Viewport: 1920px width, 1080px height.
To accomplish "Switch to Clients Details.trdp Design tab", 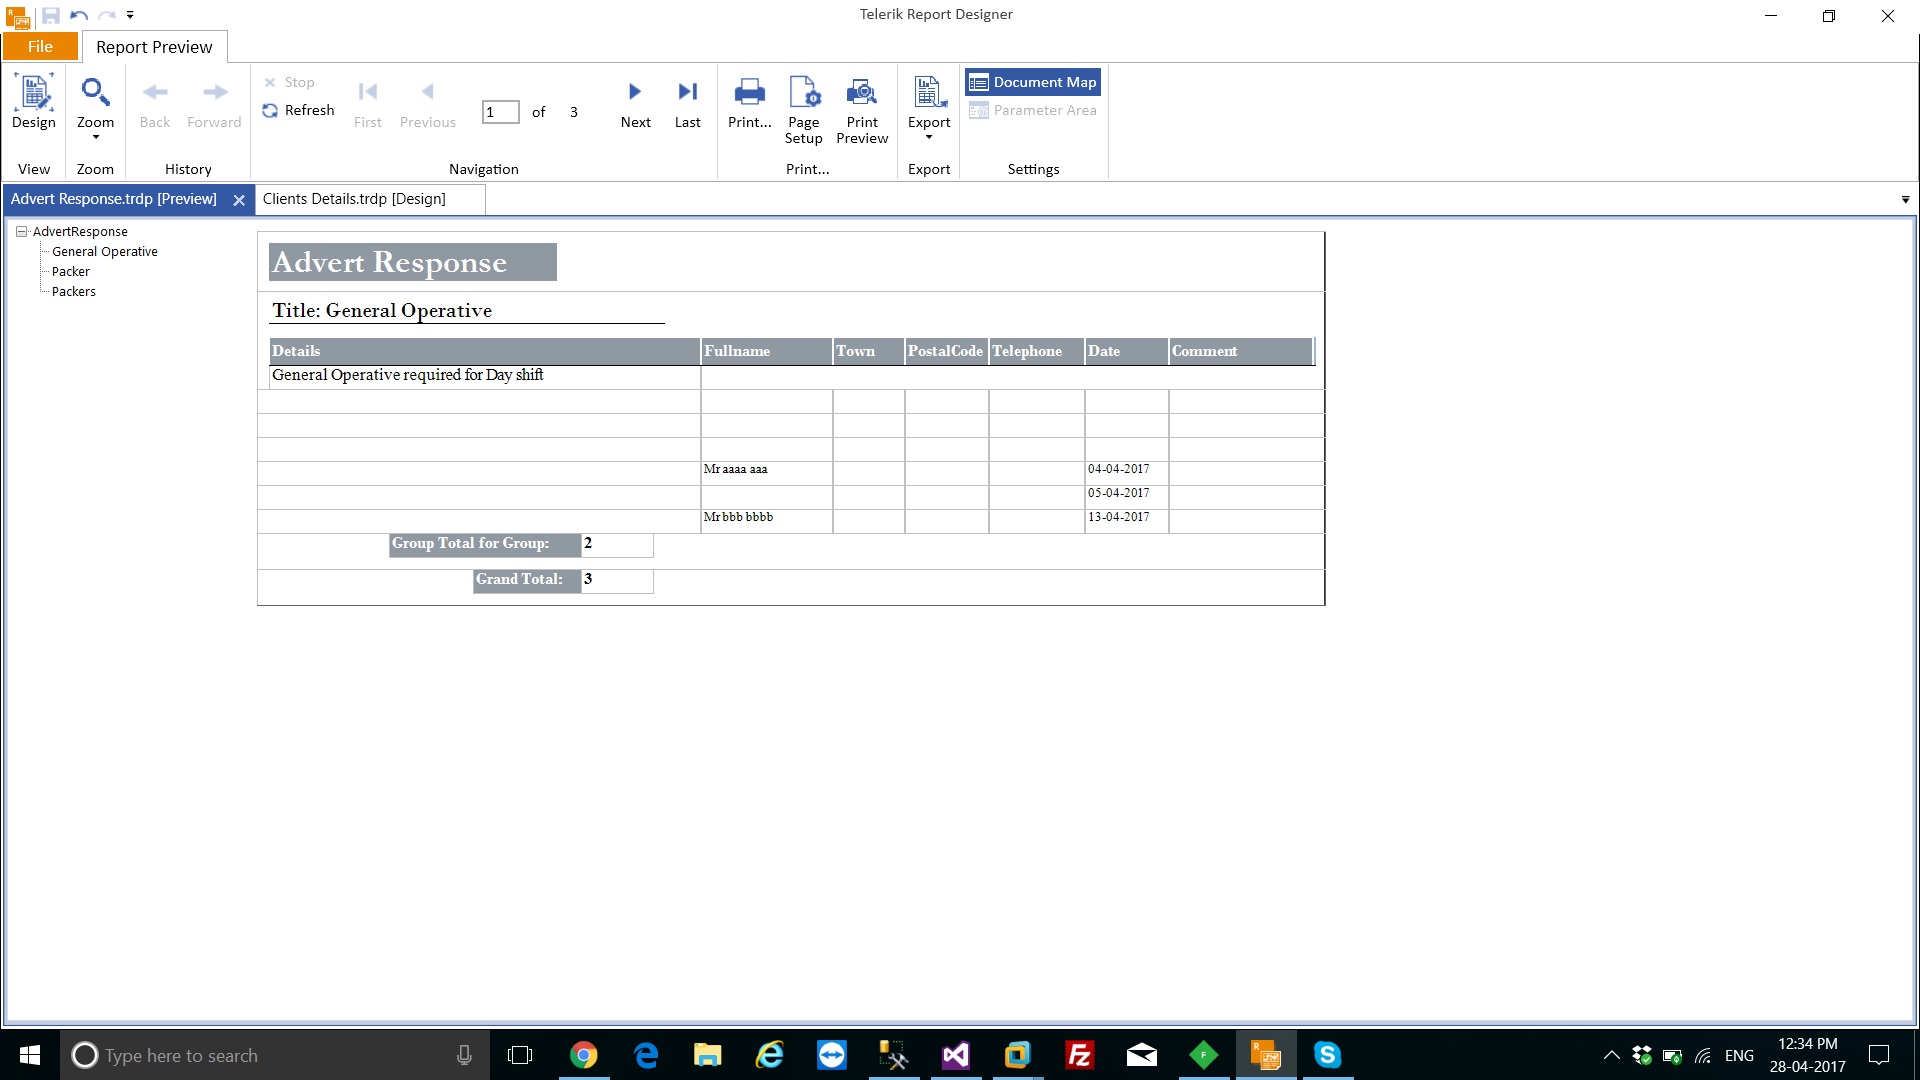I will coord(354,199).
